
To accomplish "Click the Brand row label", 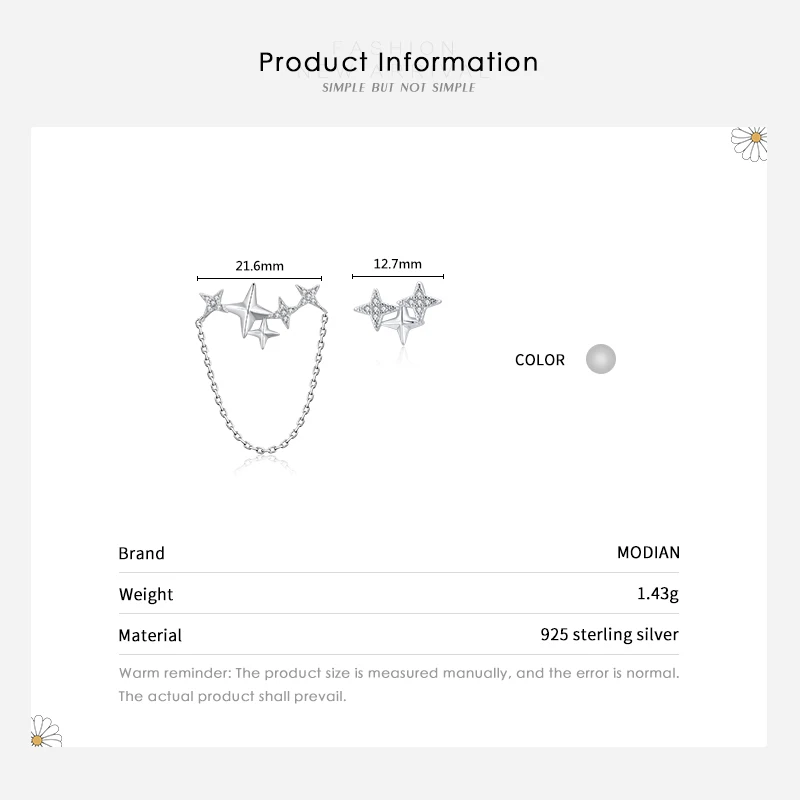I will point(141,553).
